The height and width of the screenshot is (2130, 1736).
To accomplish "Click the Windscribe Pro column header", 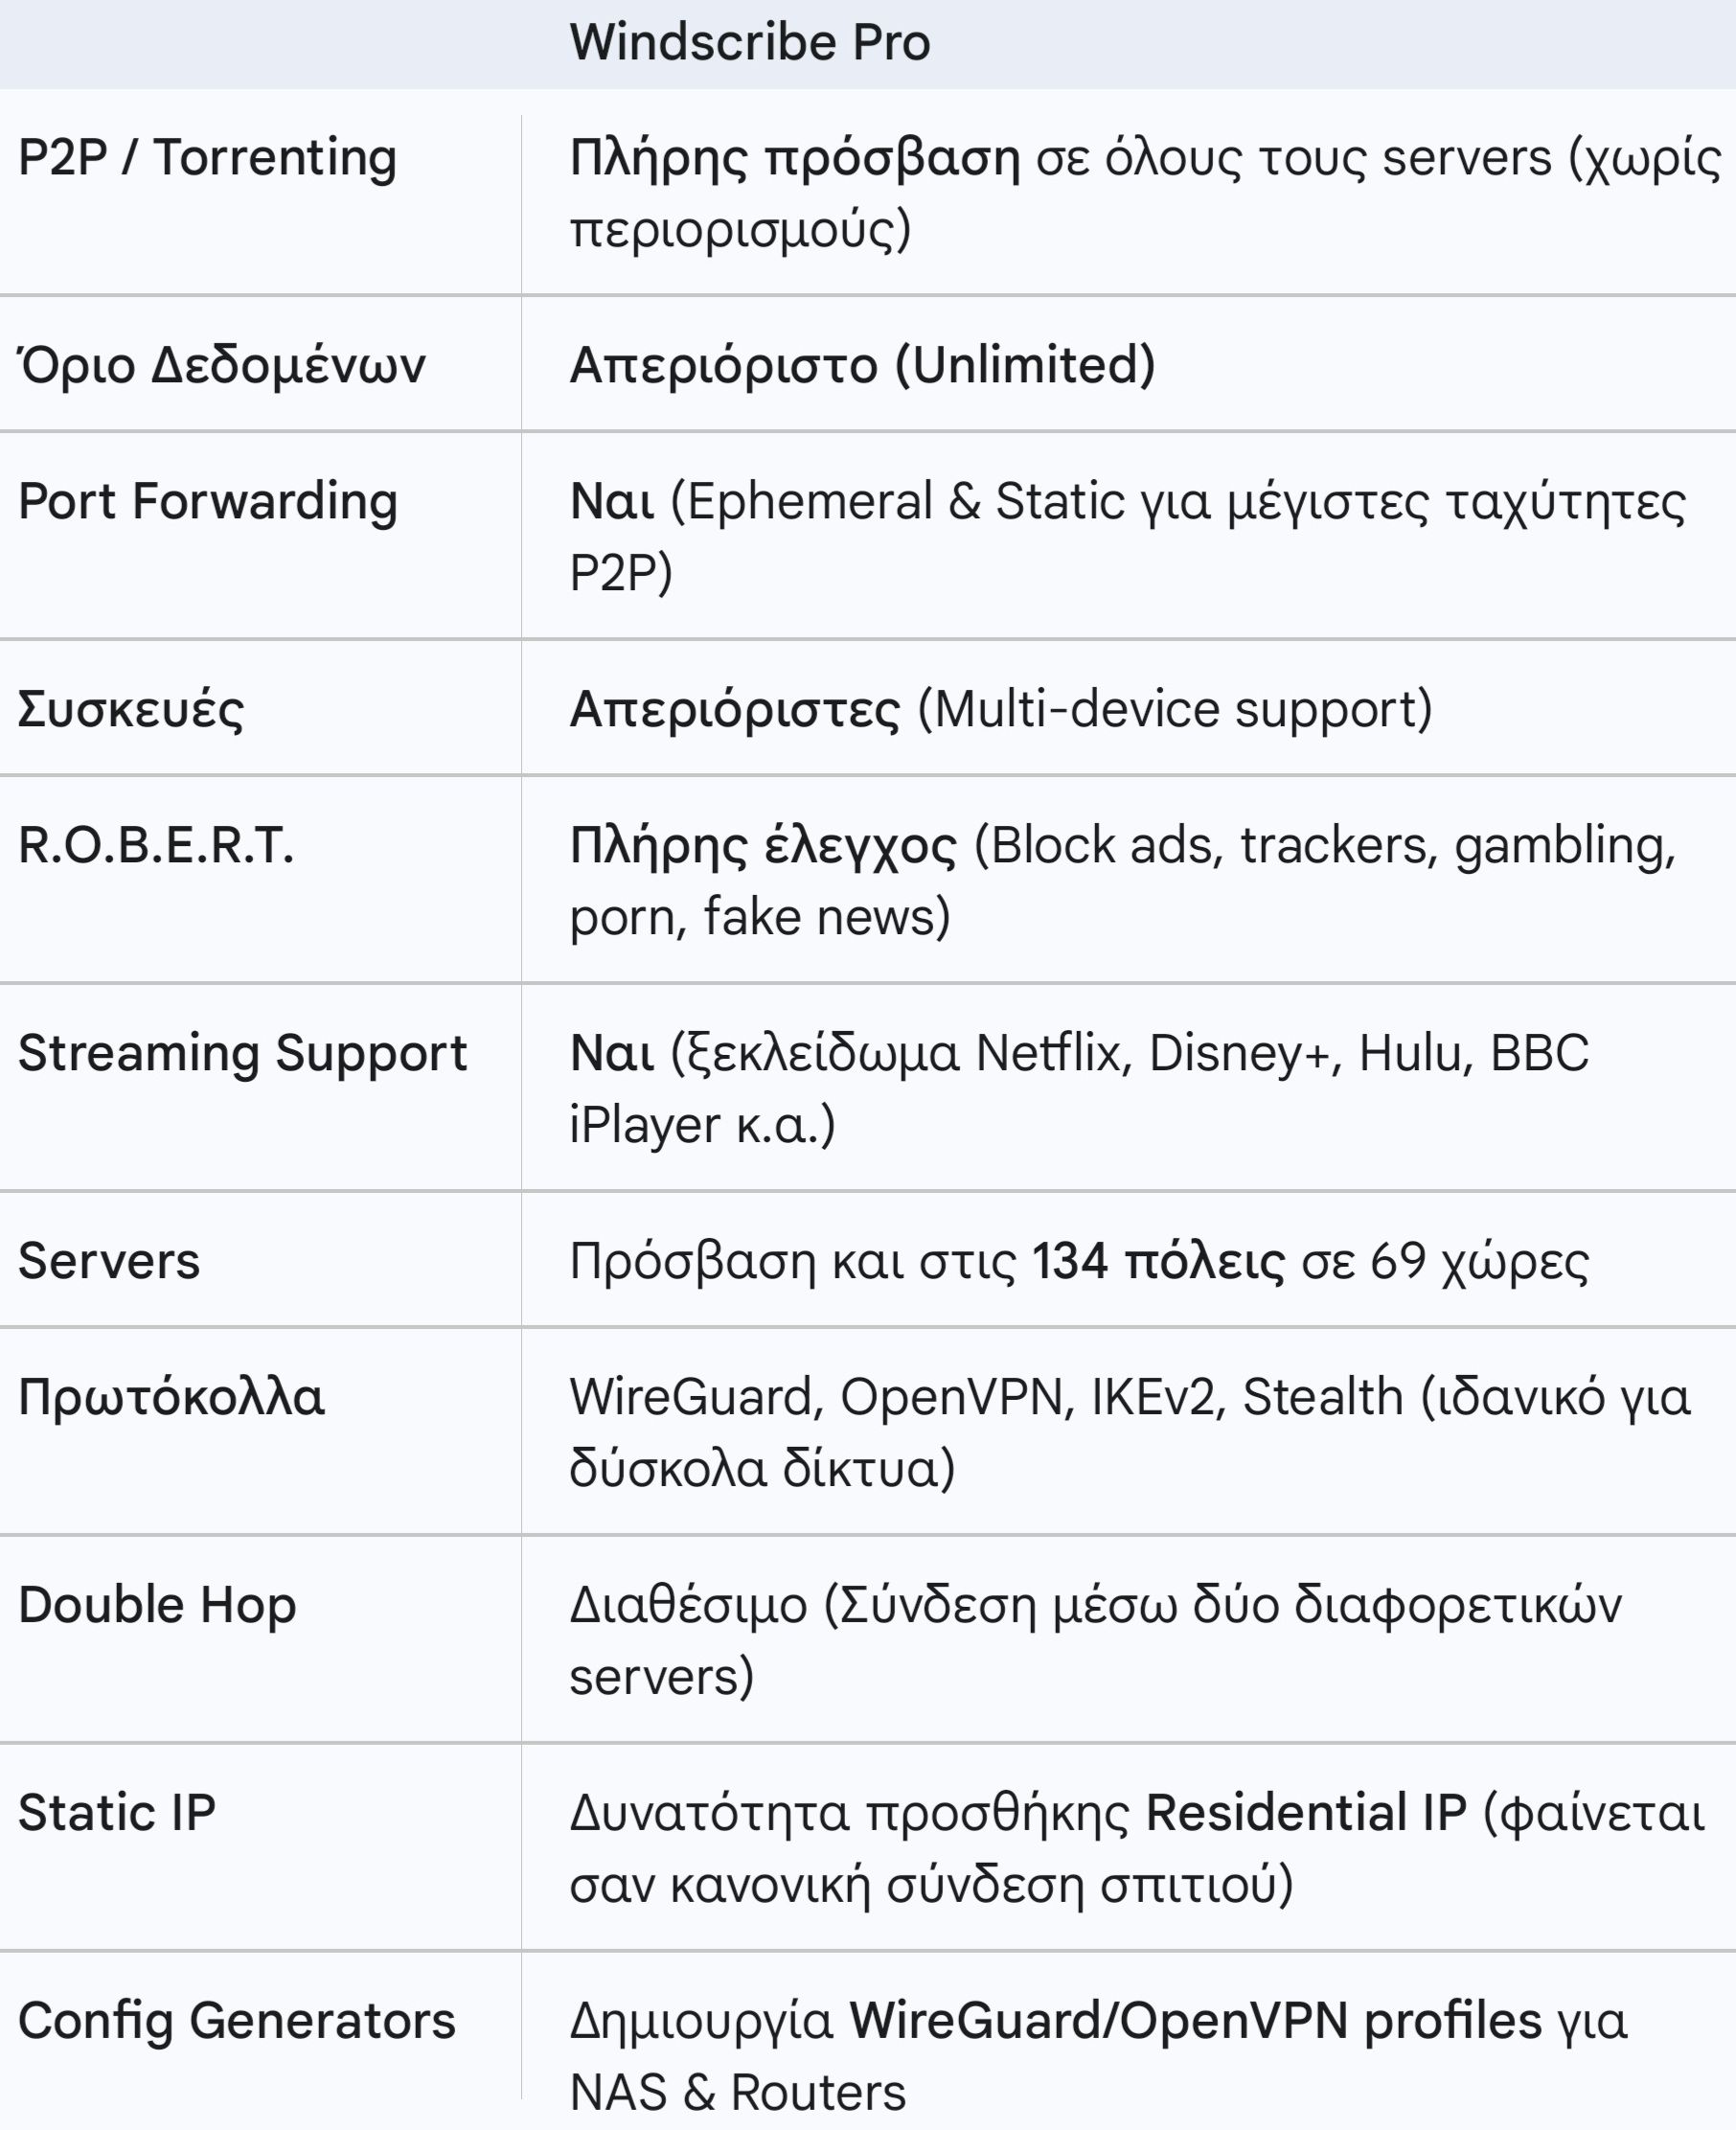I will coord(750,42).
